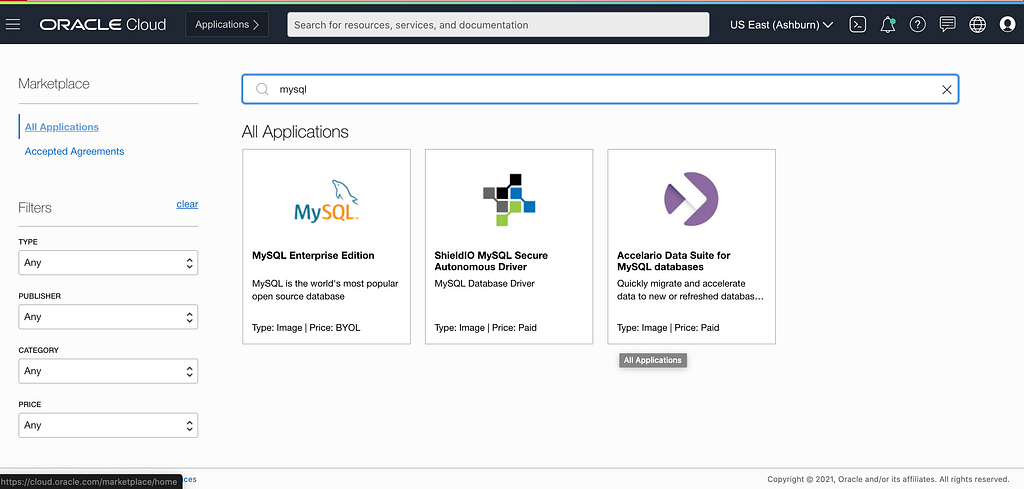
Task: Open the US East (Ashburn) region selector
Action: coord(781,25)
